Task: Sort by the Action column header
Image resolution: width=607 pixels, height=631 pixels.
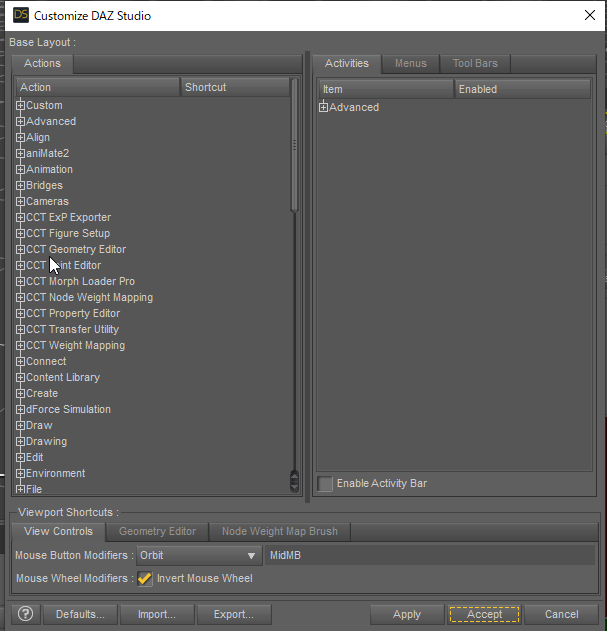Action: pos(97,87)
